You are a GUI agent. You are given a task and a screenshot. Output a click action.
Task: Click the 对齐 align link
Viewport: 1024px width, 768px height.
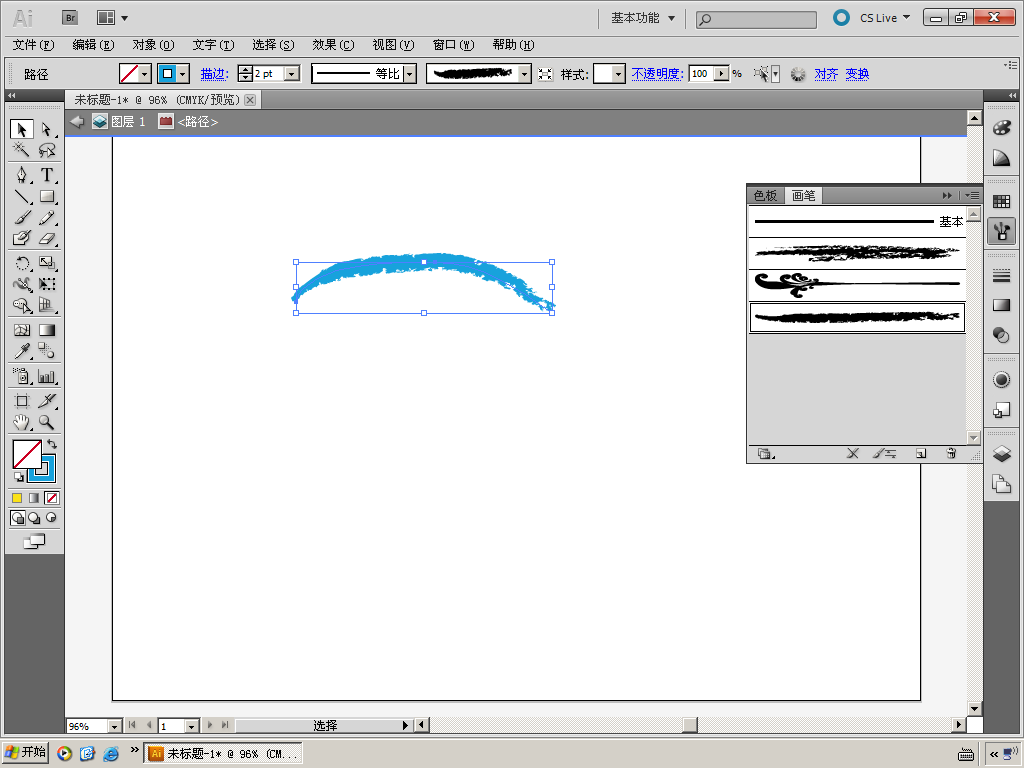pos(826,74)
